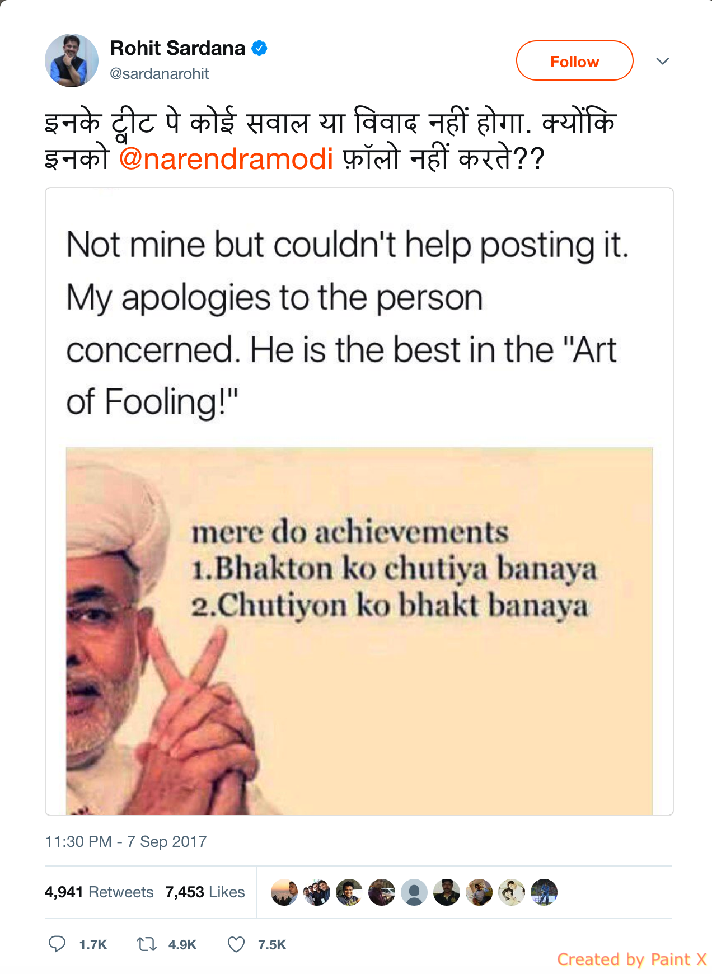The height and width of the screenshot is (974, 712).
Task: Open the @narendramodi mention link
Action: pos(226,158)
